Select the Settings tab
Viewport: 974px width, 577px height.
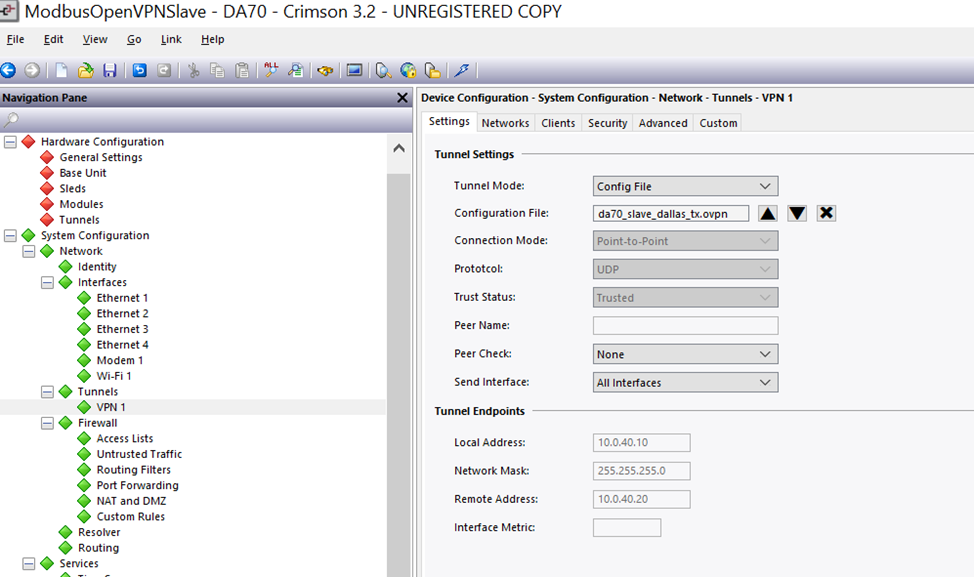tap(449, 121)
